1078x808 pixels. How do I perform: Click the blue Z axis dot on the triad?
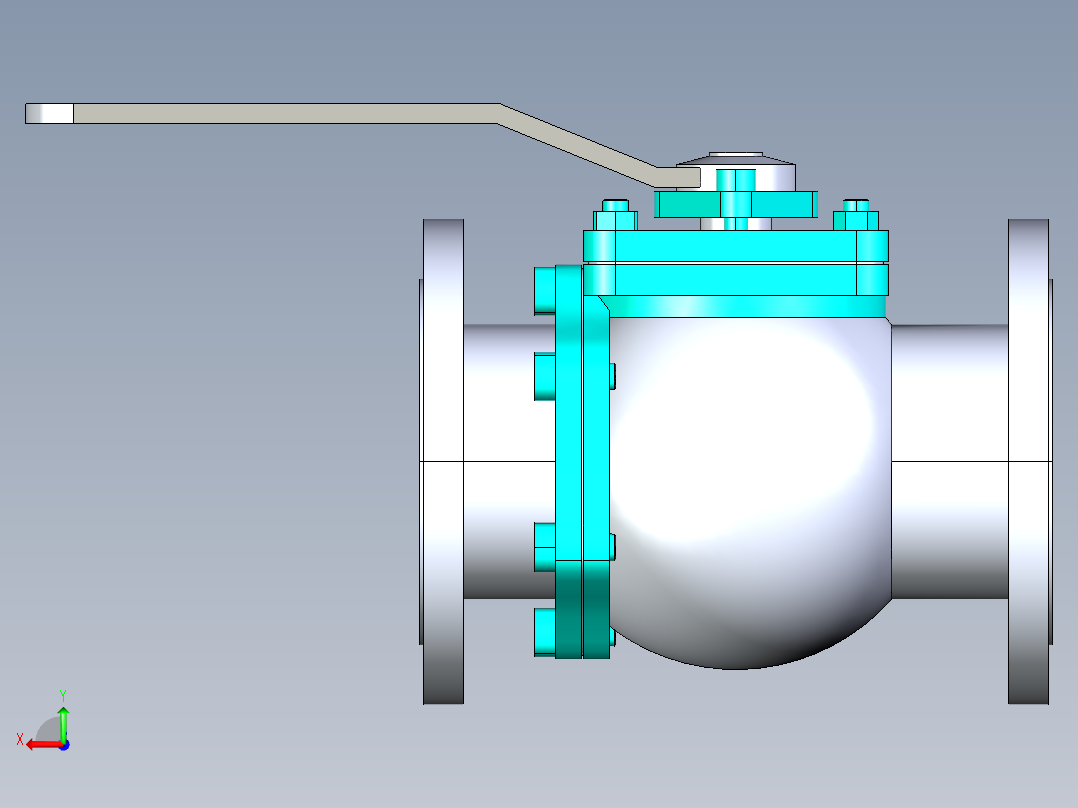coord(64,745)
